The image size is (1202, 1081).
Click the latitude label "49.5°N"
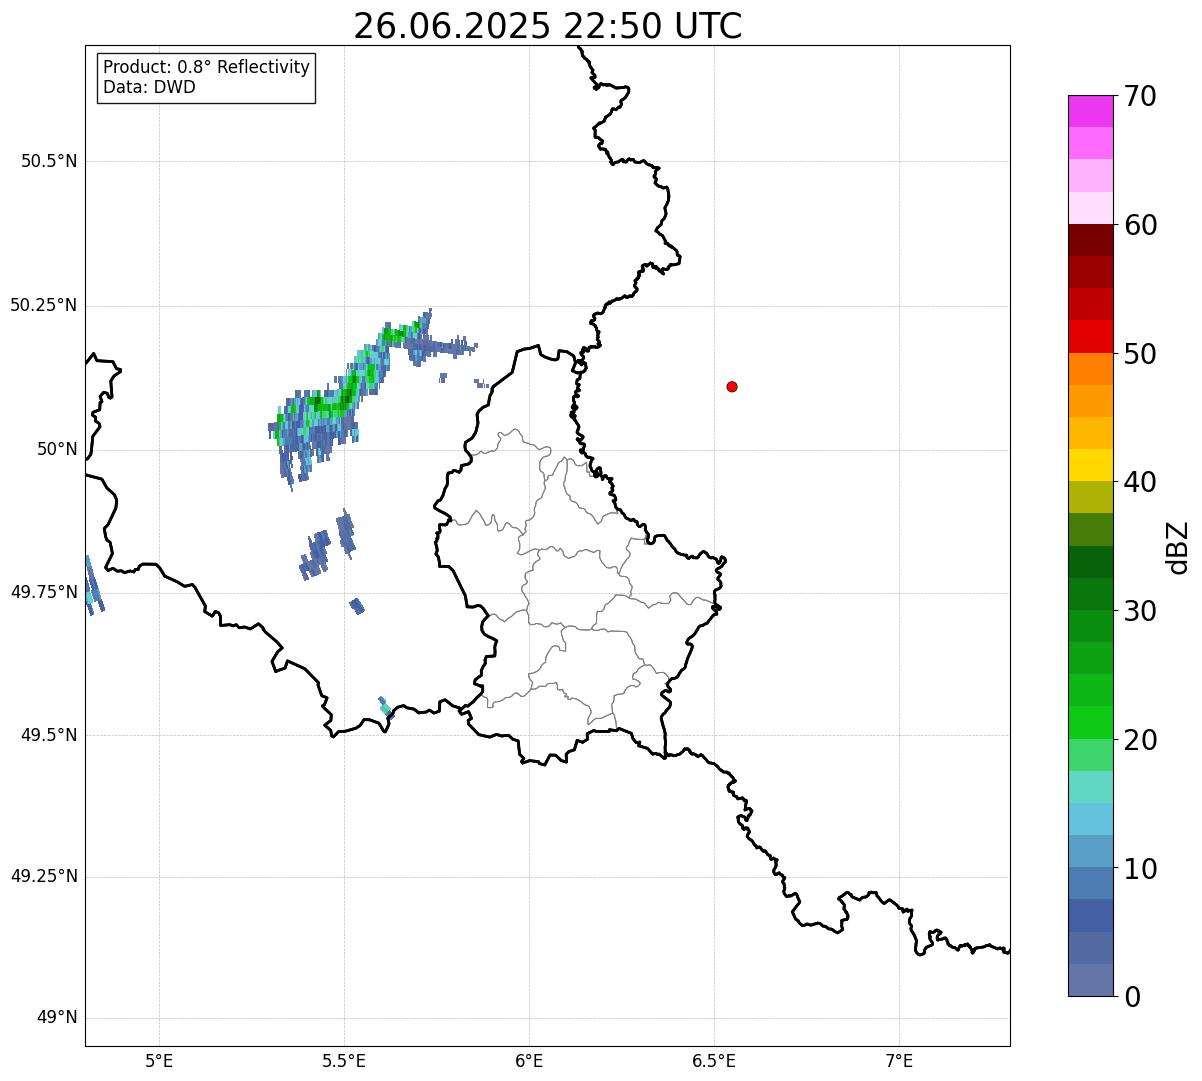pos(49,735)
